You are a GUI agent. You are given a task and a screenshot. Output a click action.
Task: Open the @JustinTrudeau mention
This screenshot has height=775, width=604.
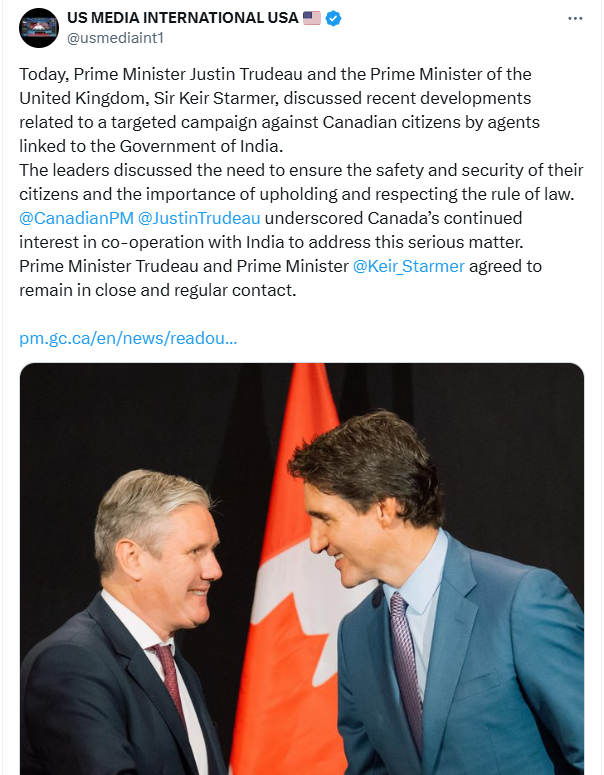(x=199, y=218)
